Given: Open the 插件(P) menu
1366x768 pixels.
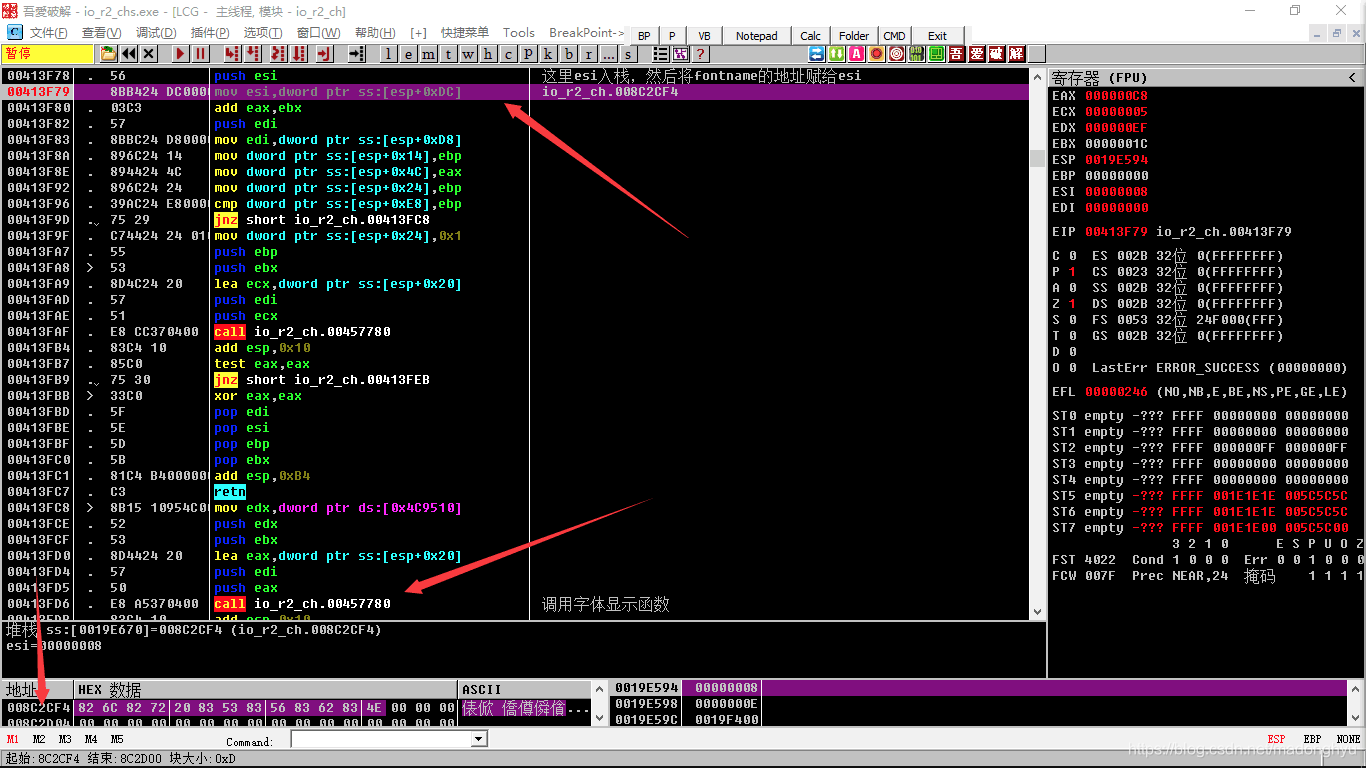Looking at the screenshot, I should (x=210, y=33).
